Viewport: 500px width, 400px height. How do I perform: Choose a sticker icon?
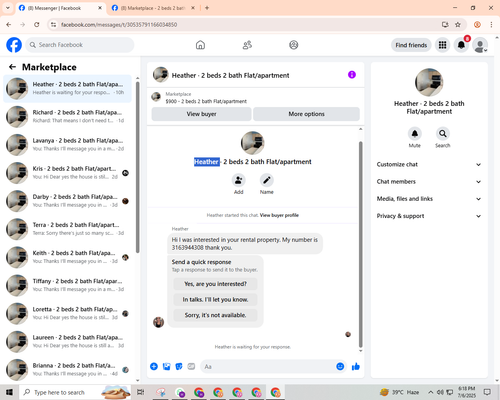tap(179, 367)
